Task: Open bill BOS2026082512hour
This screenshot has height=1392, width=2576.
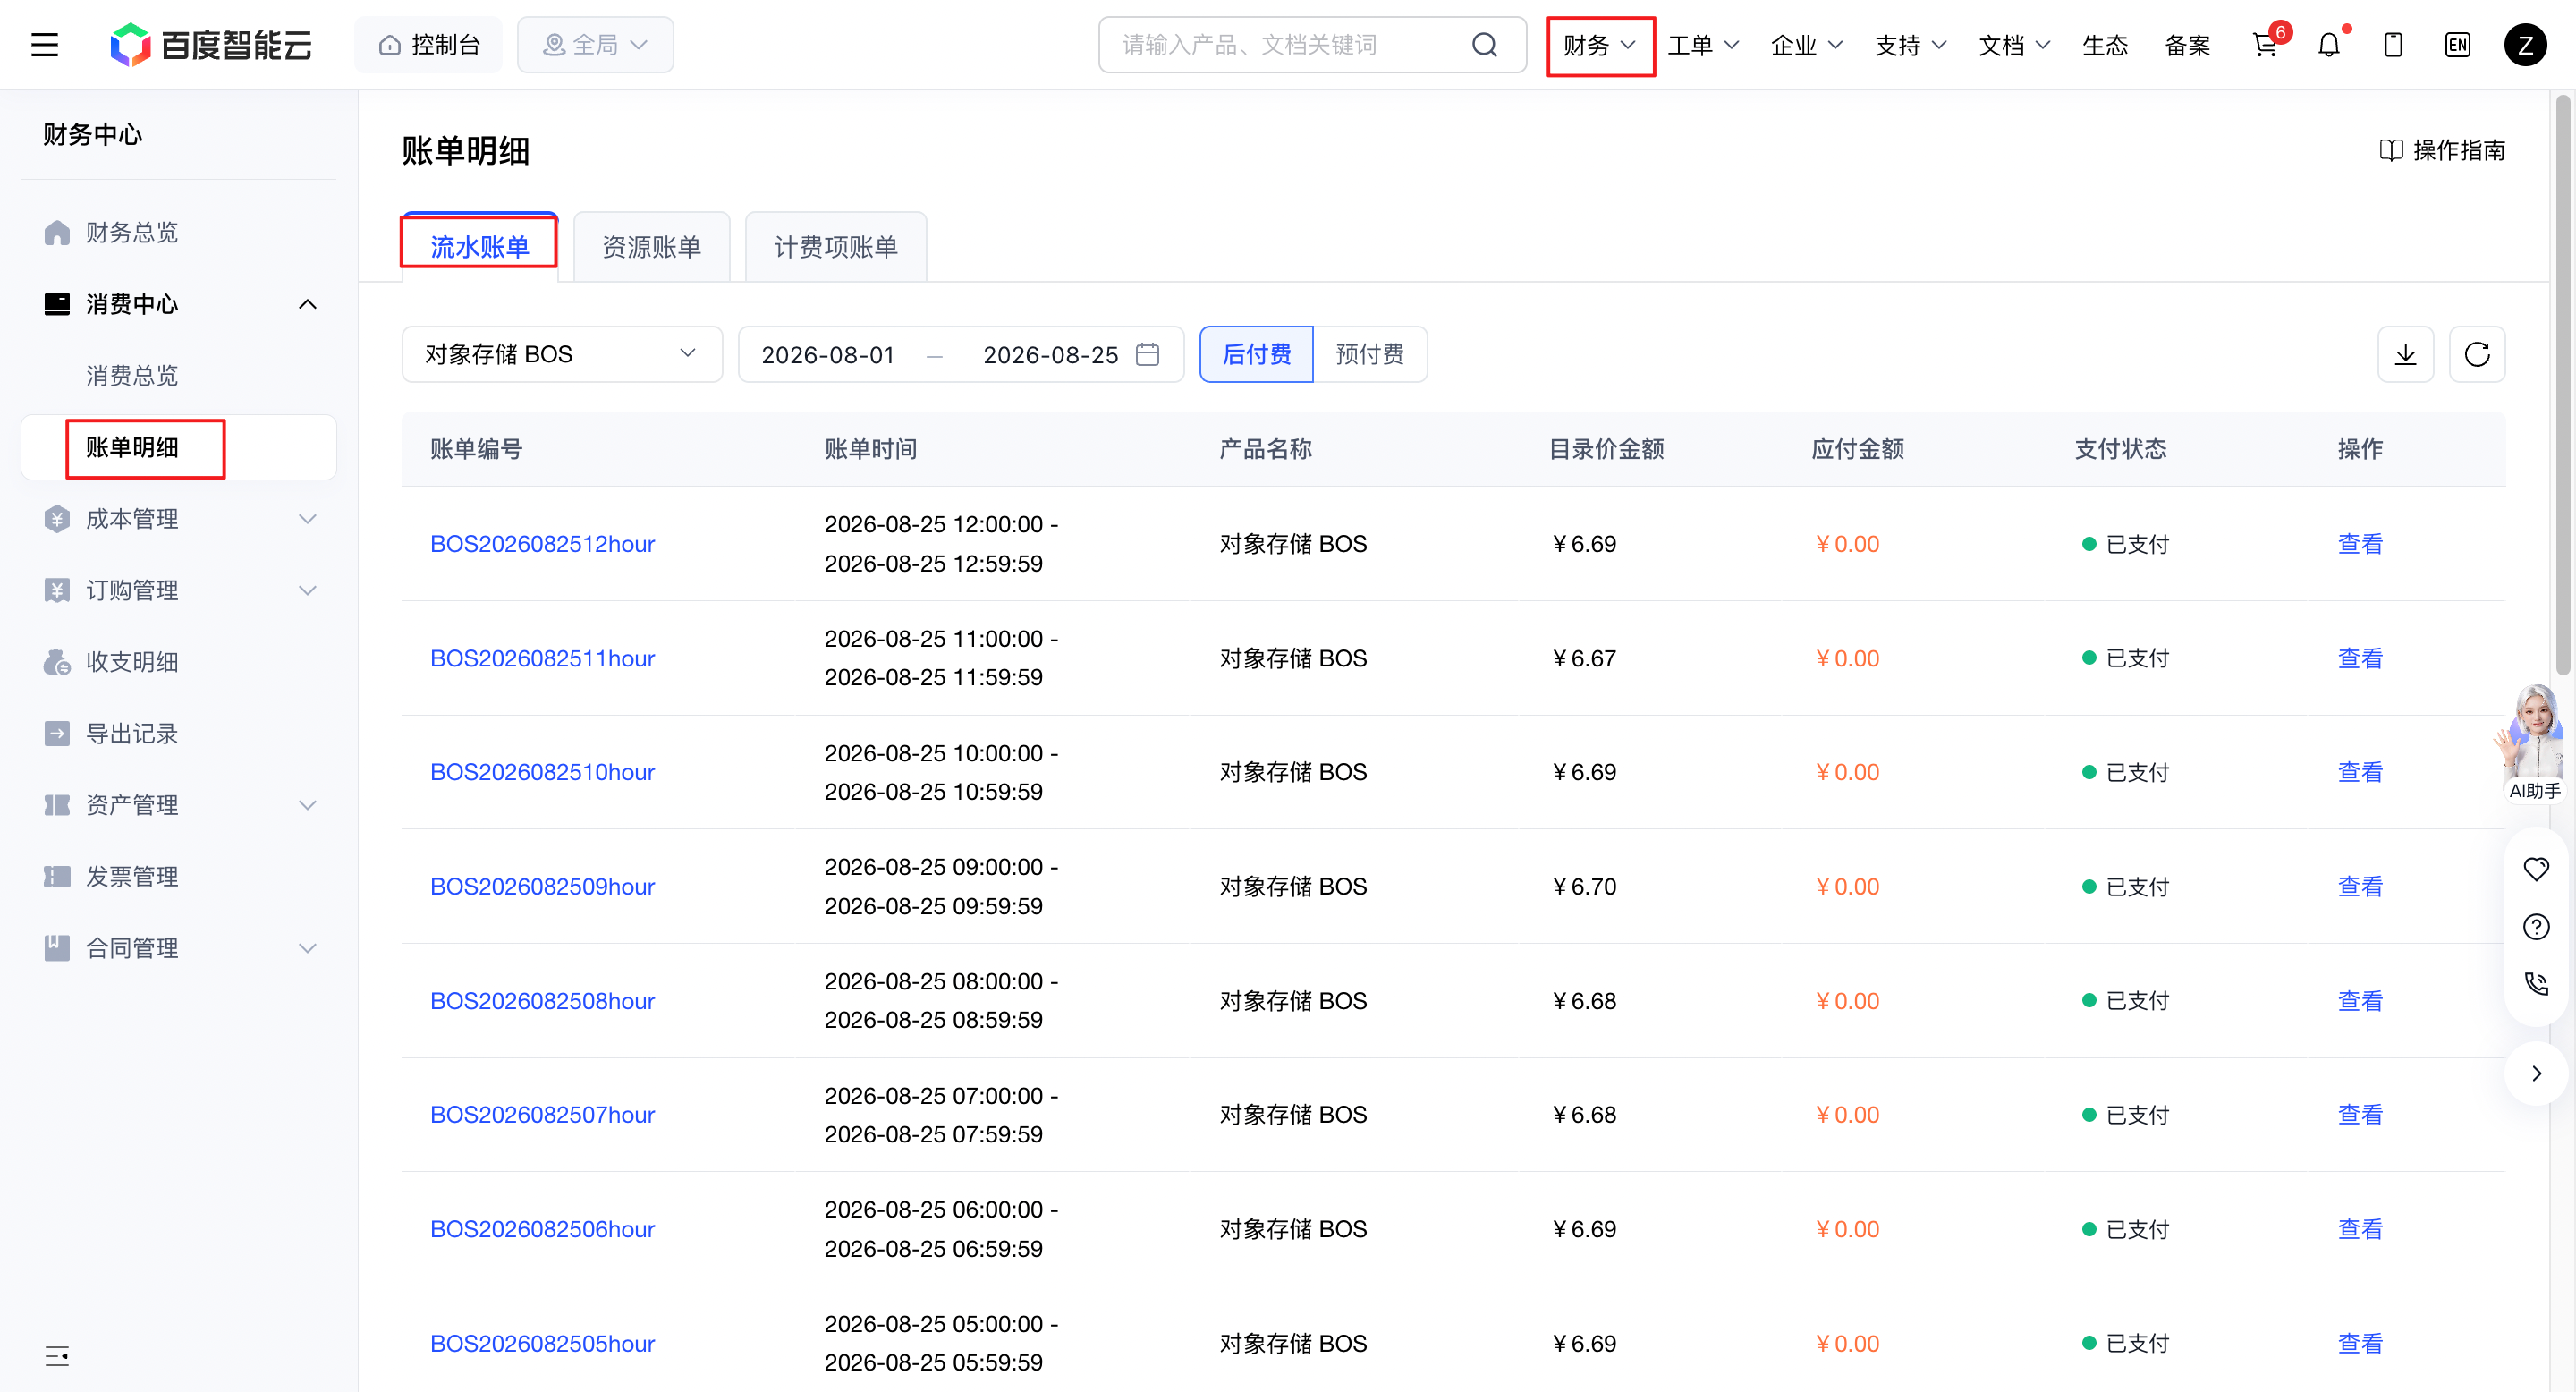Action: point(543,544)
